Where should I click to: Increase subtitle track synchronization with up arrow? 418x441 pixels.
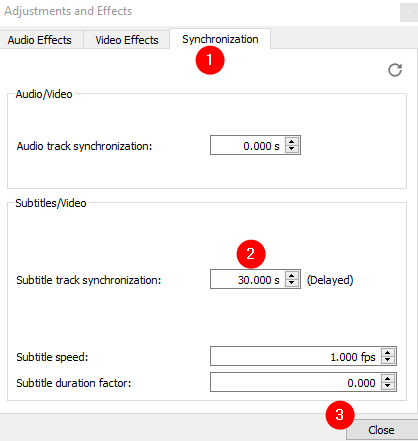pyautogui.click(x=292, y=275)
